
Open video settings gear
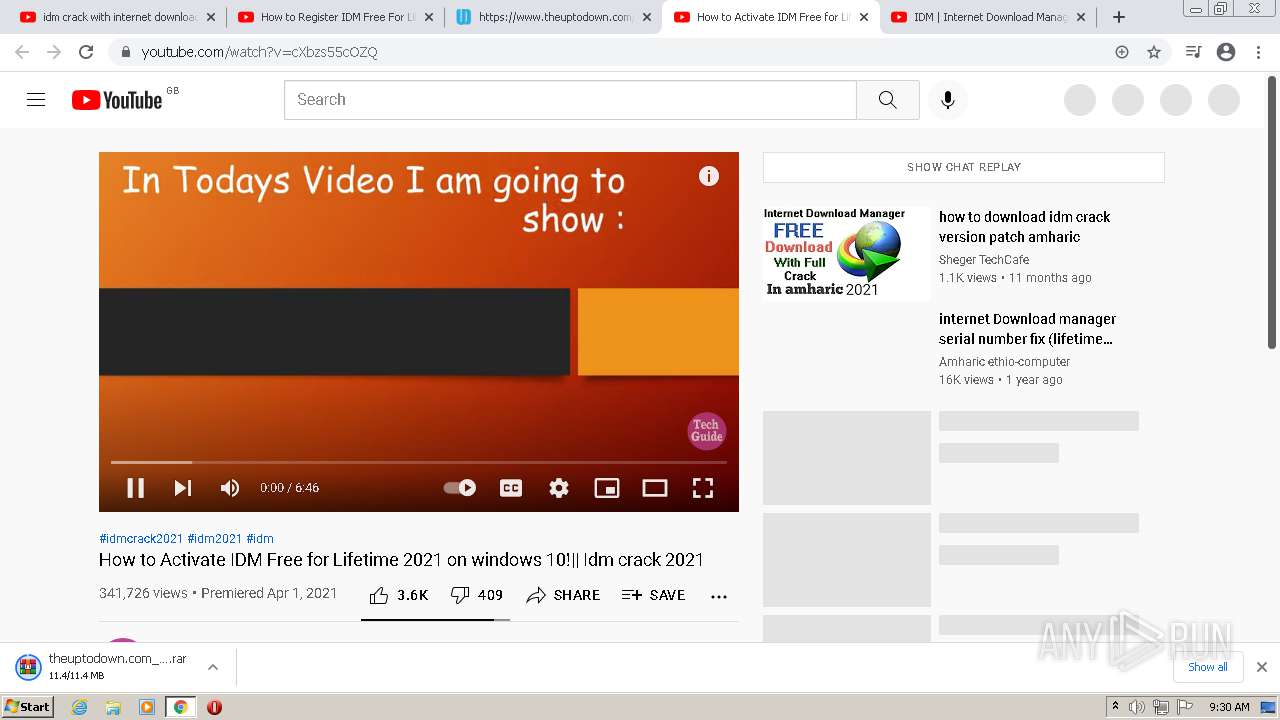(x=559, y=488)
